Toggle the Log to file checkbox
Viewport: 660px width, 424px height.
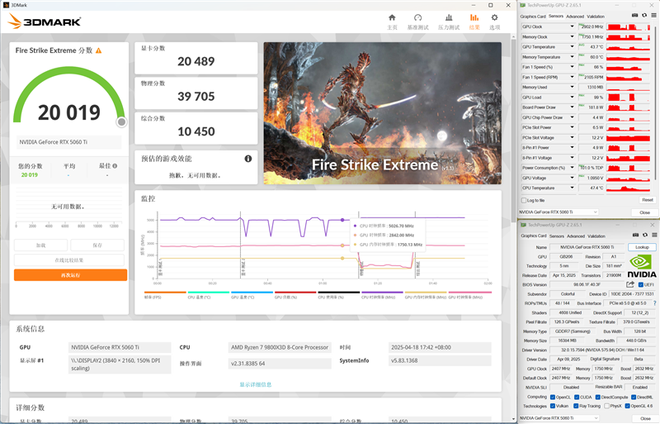pos(524,200)
